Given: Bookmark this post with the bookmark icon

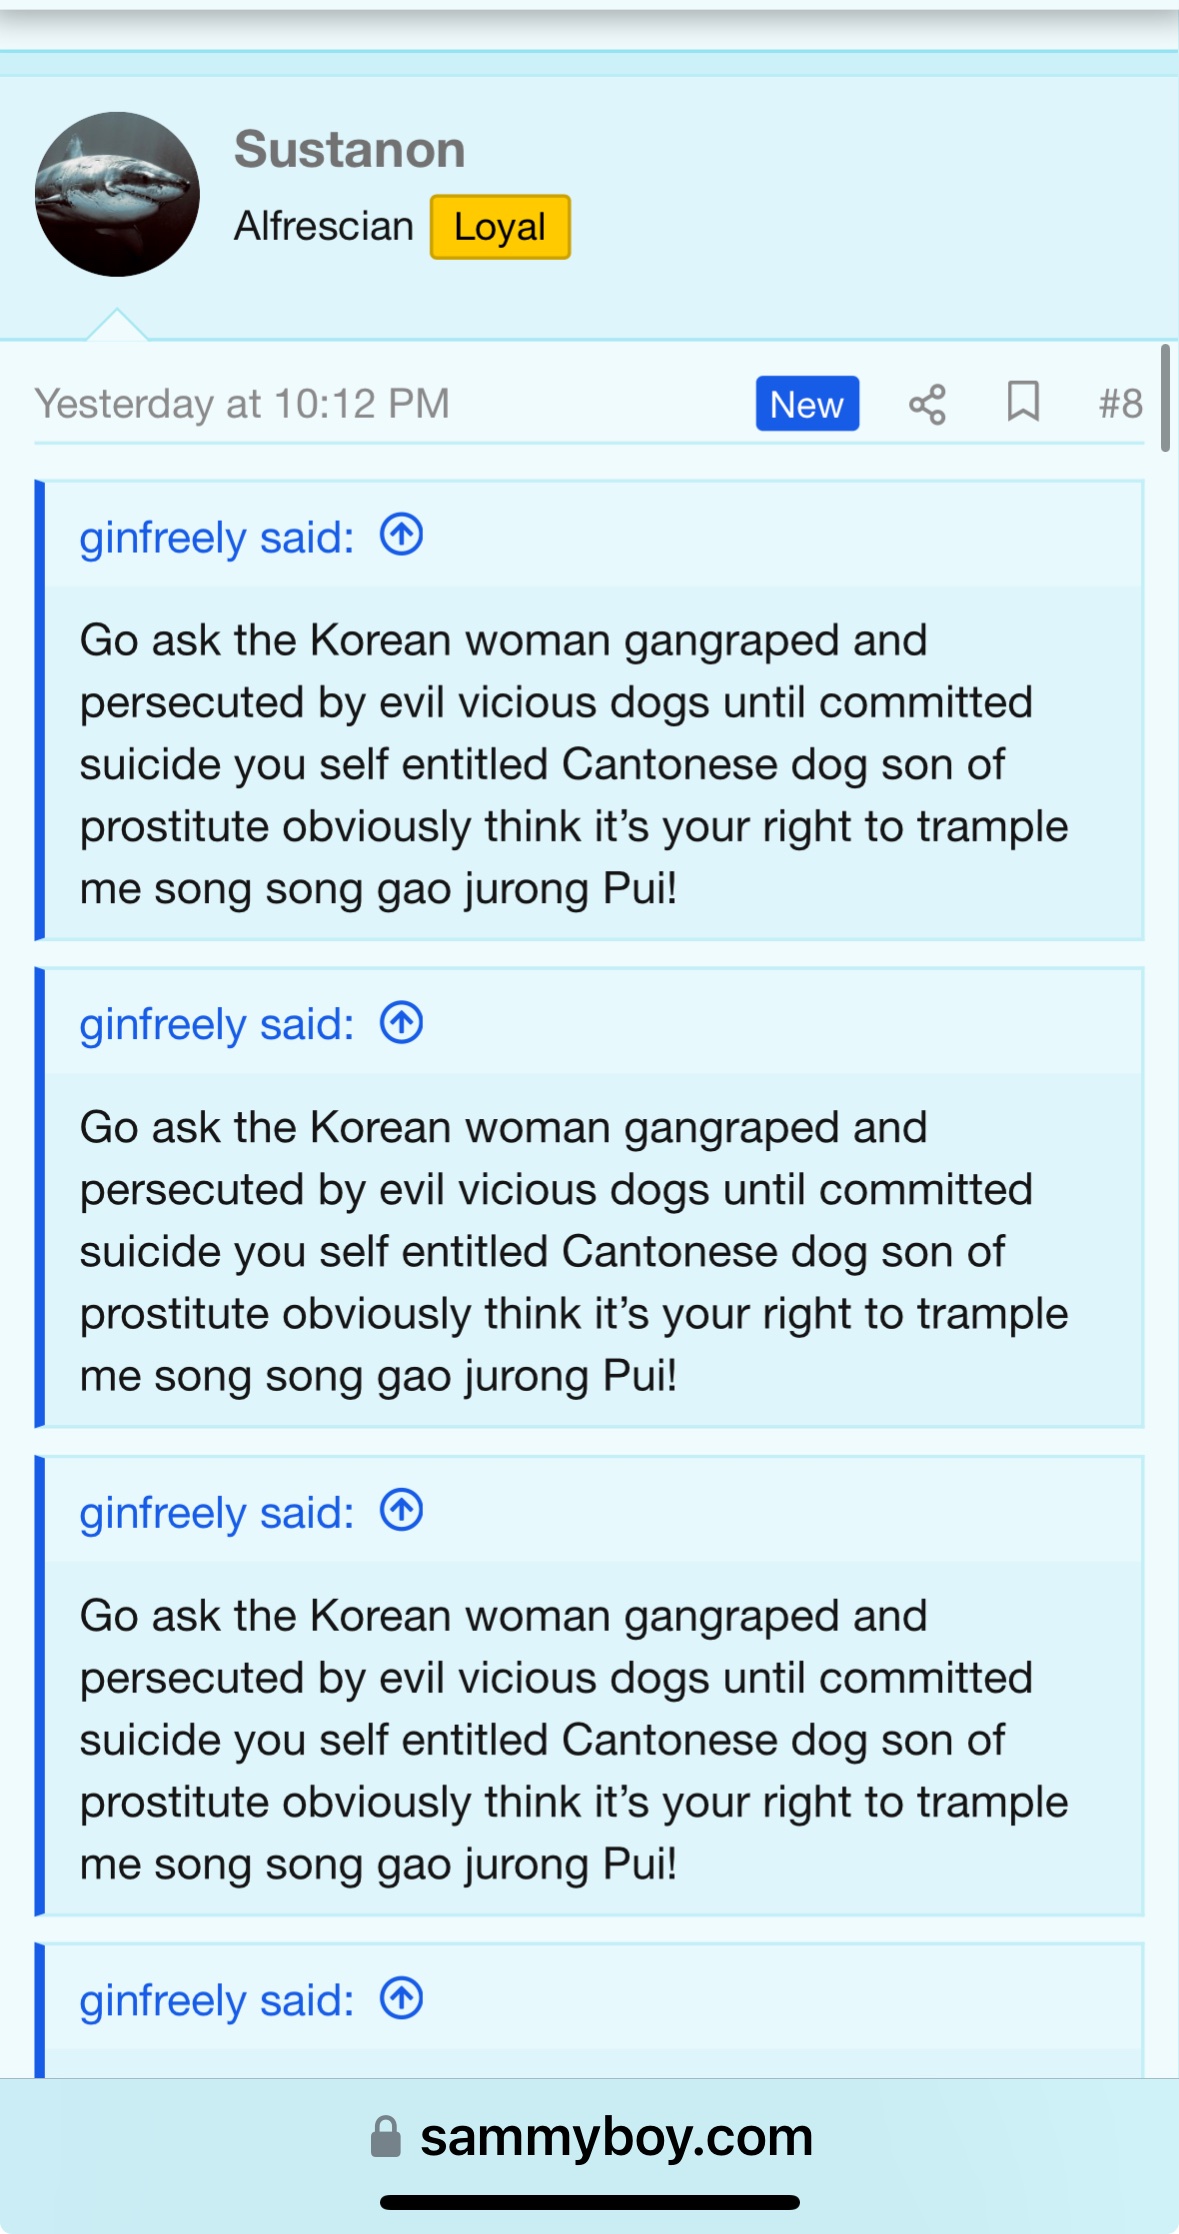Looking at the screenshot, I should 1023,403.
